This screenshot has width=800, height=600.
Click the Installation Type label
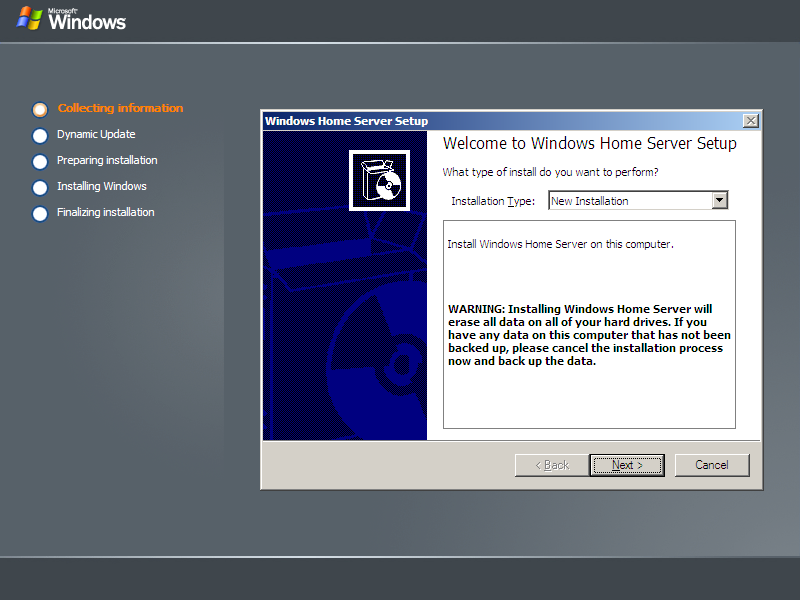click(493, 201)
